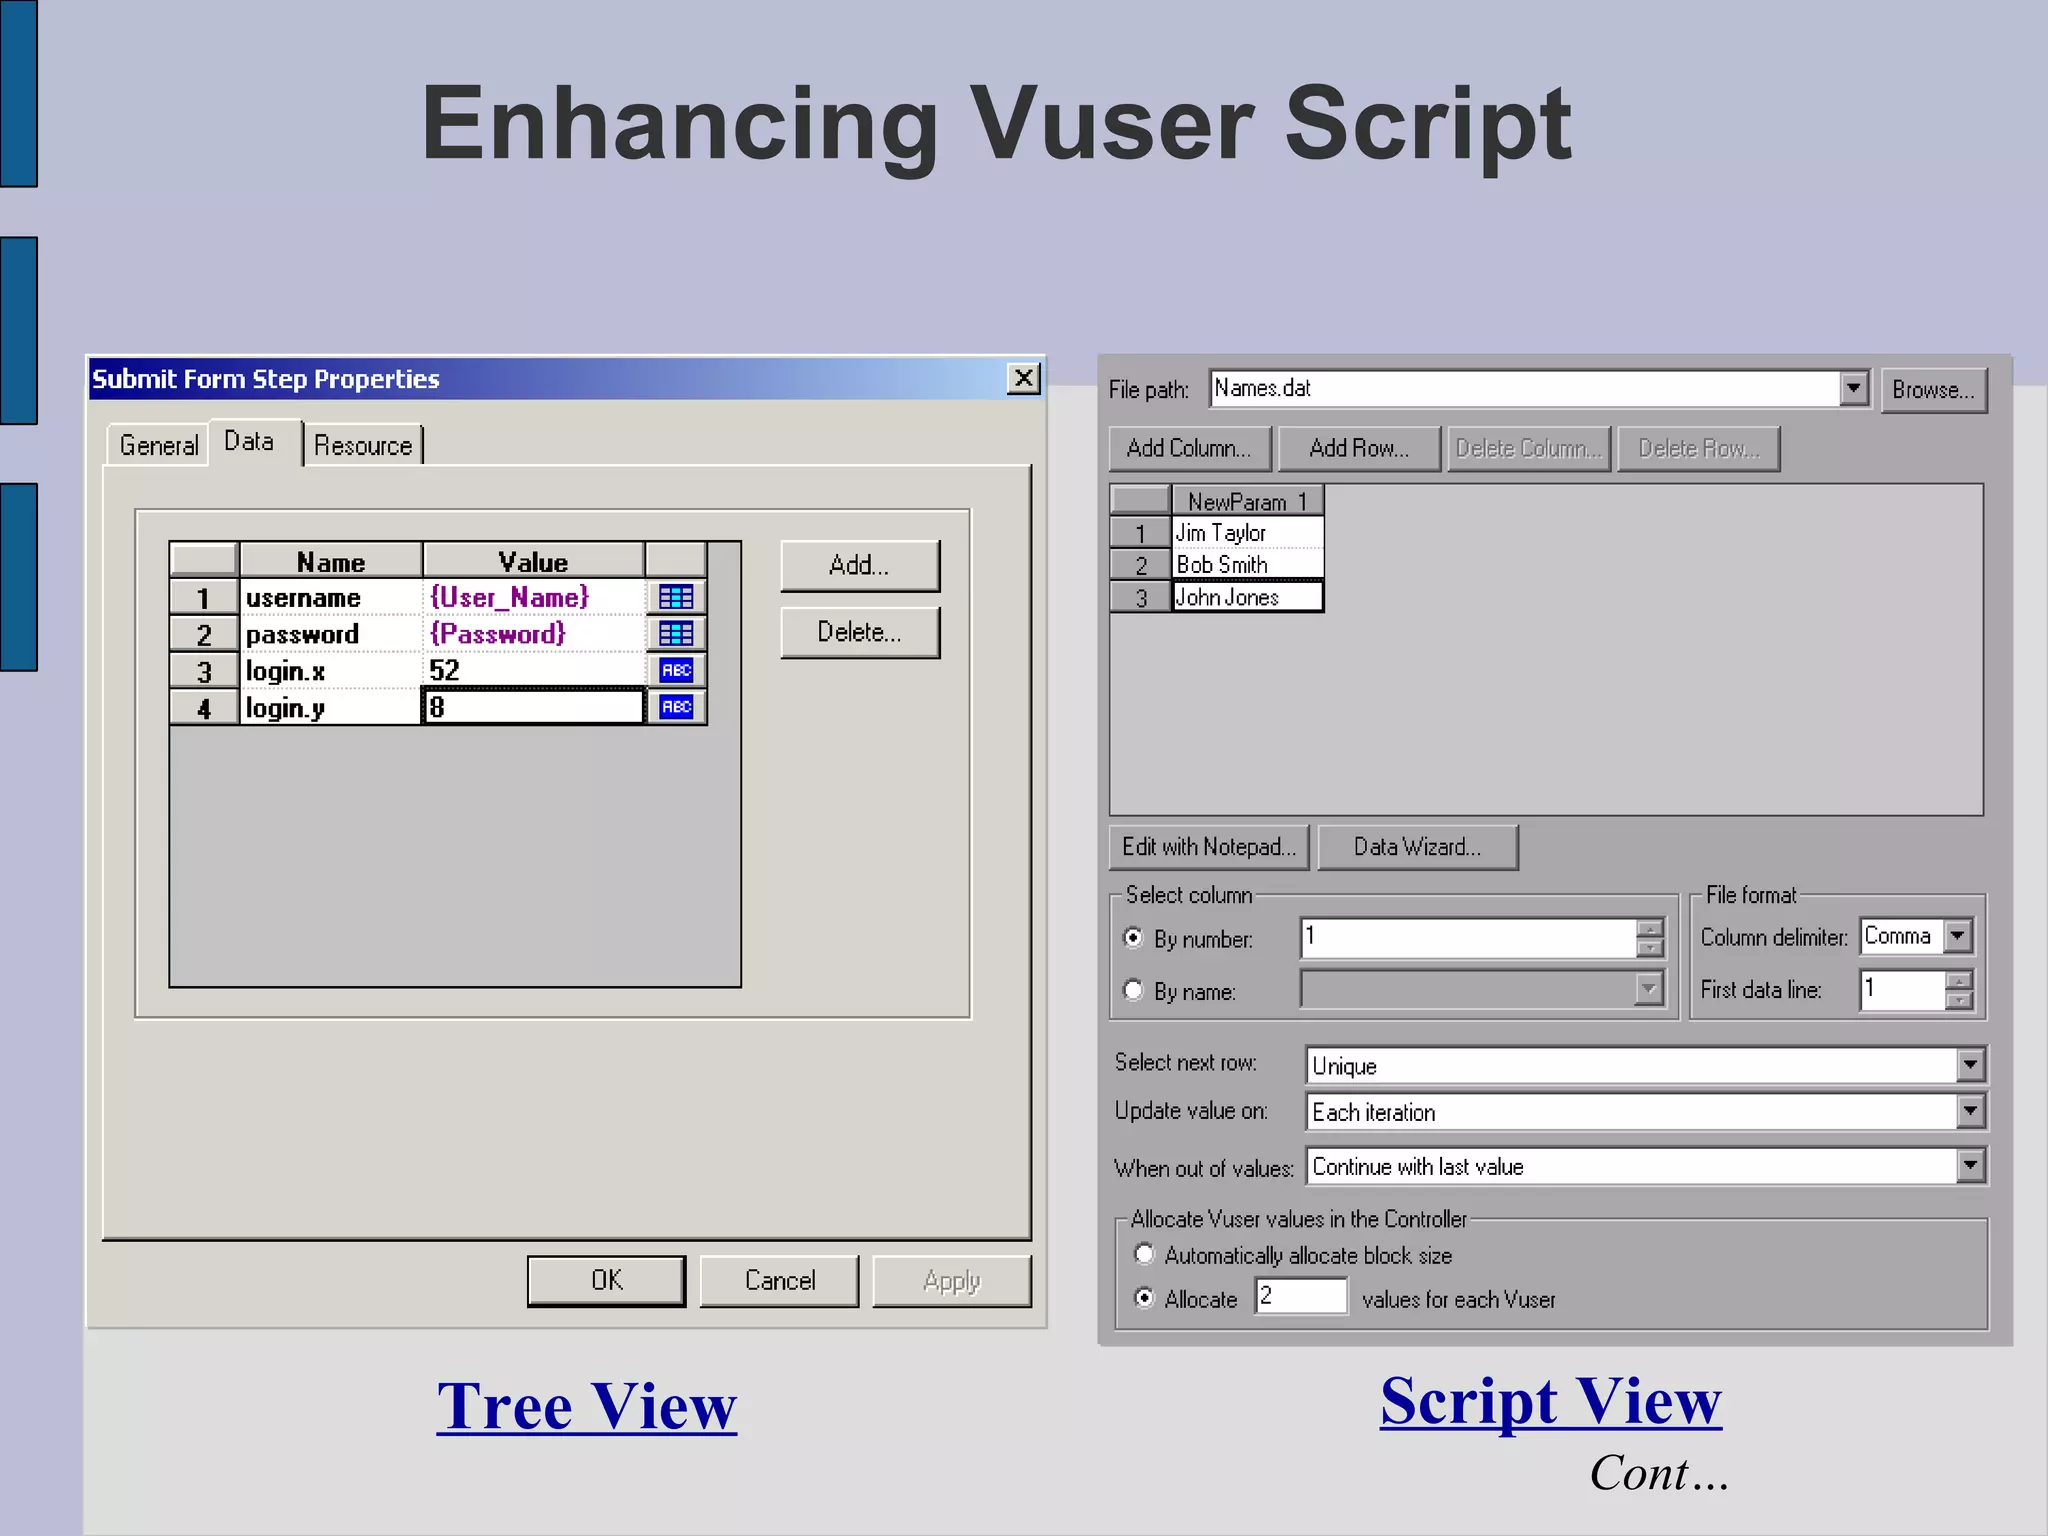
Task: Open the File path dropdown arrow
Action: (x=1853, y=388)
